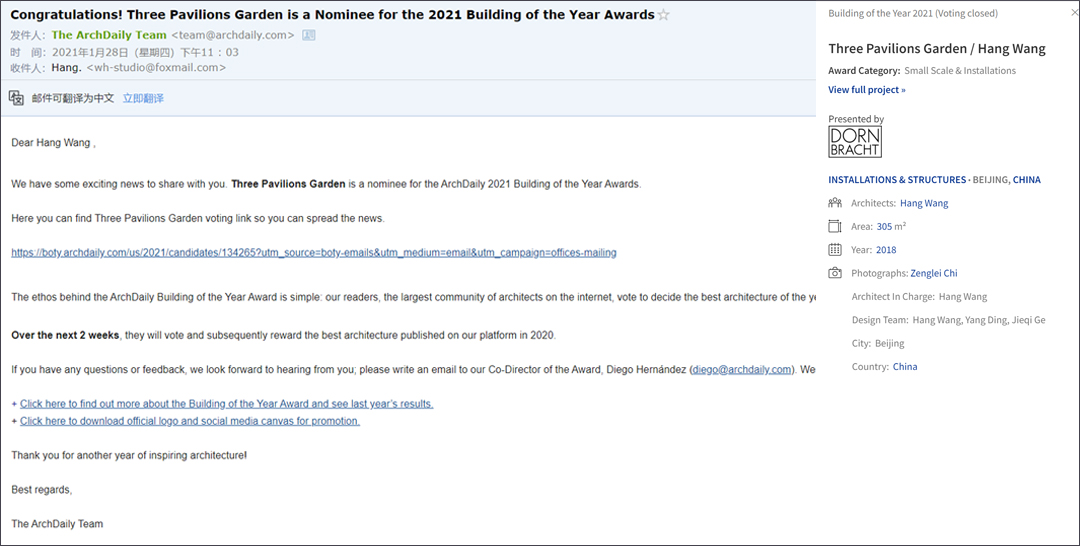Click Building of the Year 2021 (Voting closed) text
The height and width of the screenshot is (546, 1080).
pos(913,13)
